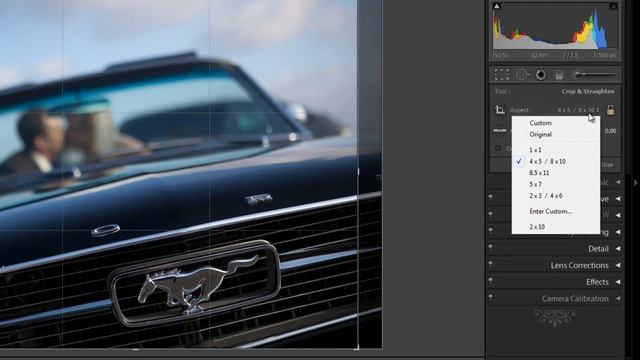Select the 2 x 10 custom ratio
Viewport: 640px width, 360px height.
pos(556,227)
